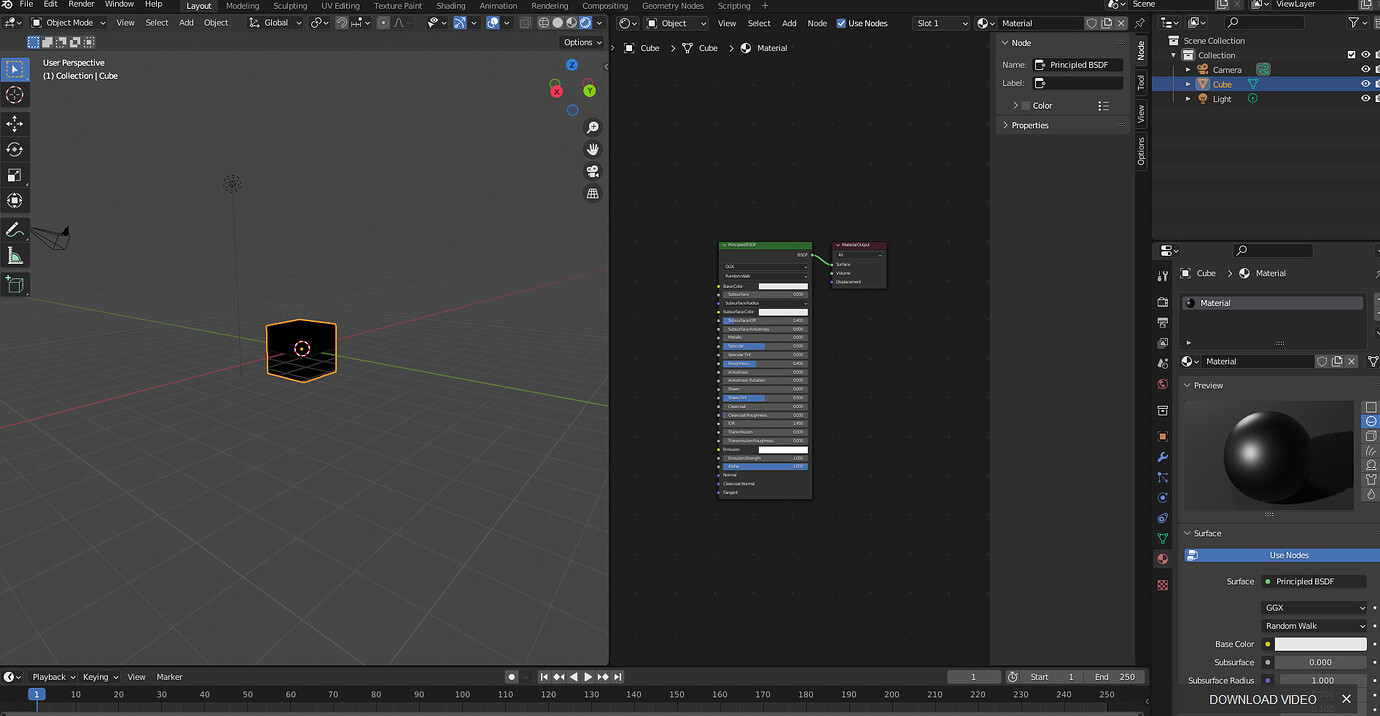Click the Subsurface value slider in properties
This screenshot has height=716, width=1380.
(x=1320, y=662)
